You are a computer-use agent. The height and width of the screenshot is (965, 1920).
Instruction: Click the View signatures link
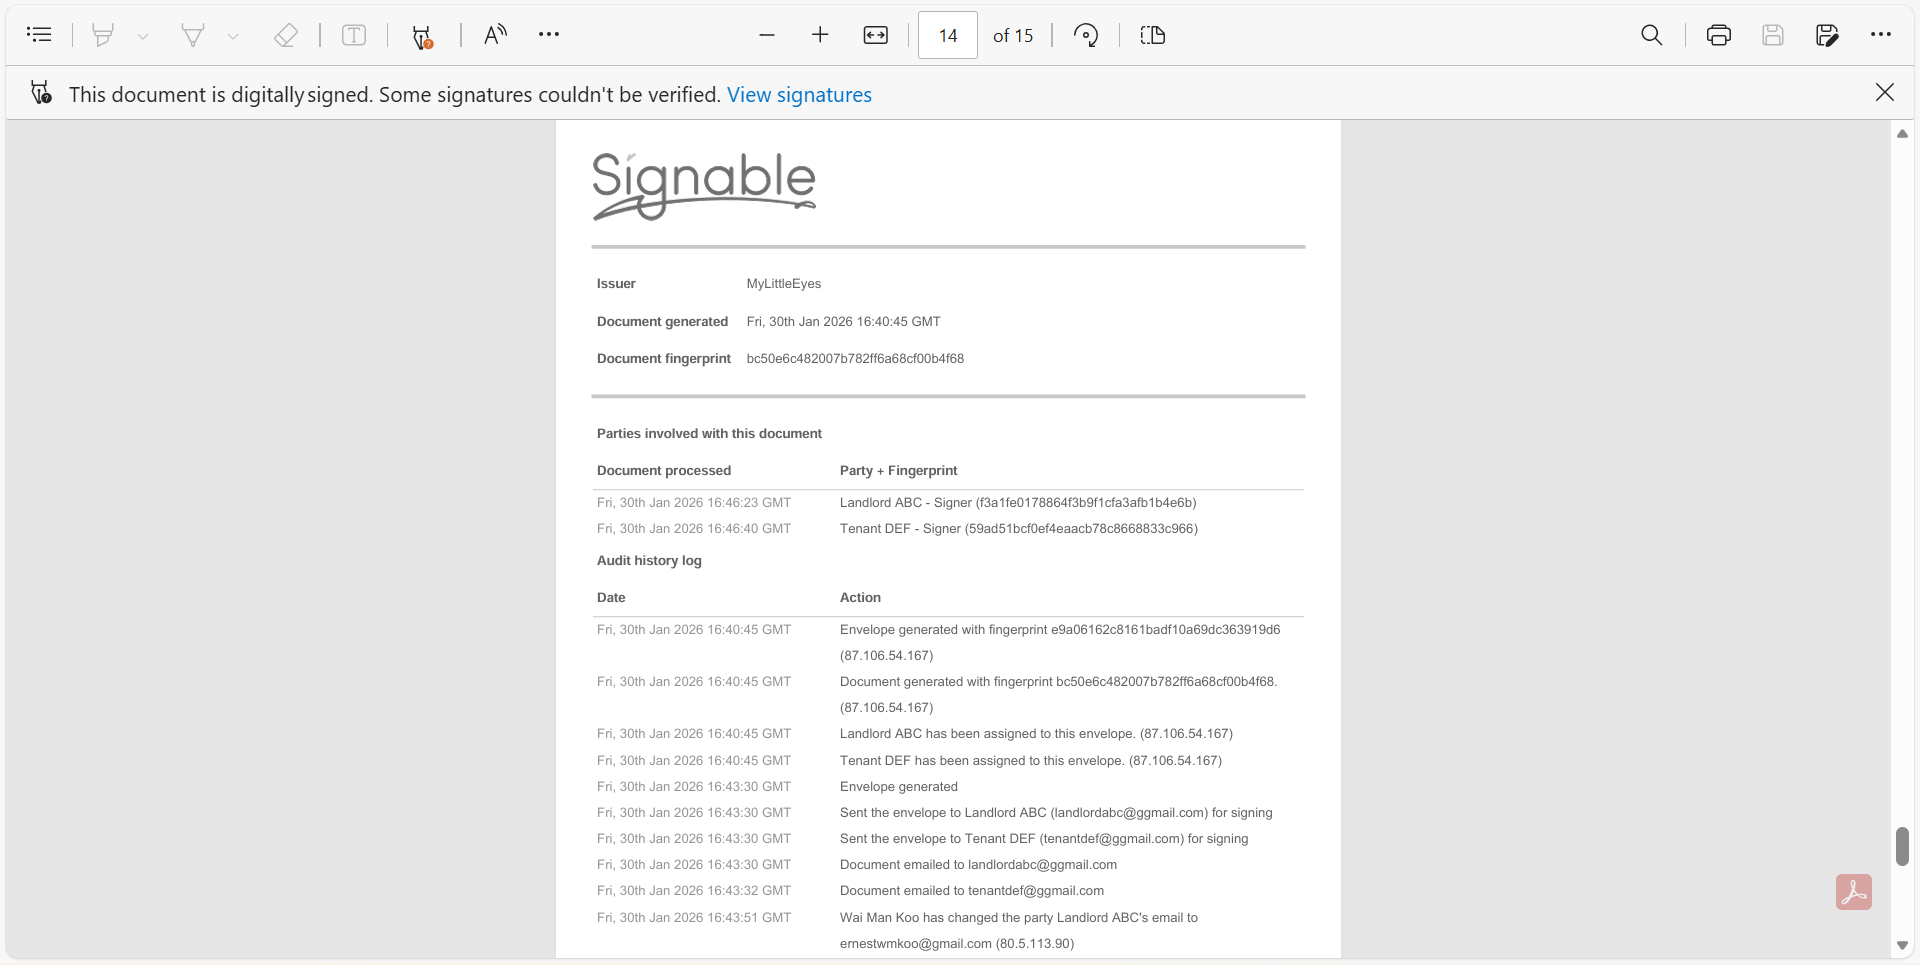[x=799, y=95]
